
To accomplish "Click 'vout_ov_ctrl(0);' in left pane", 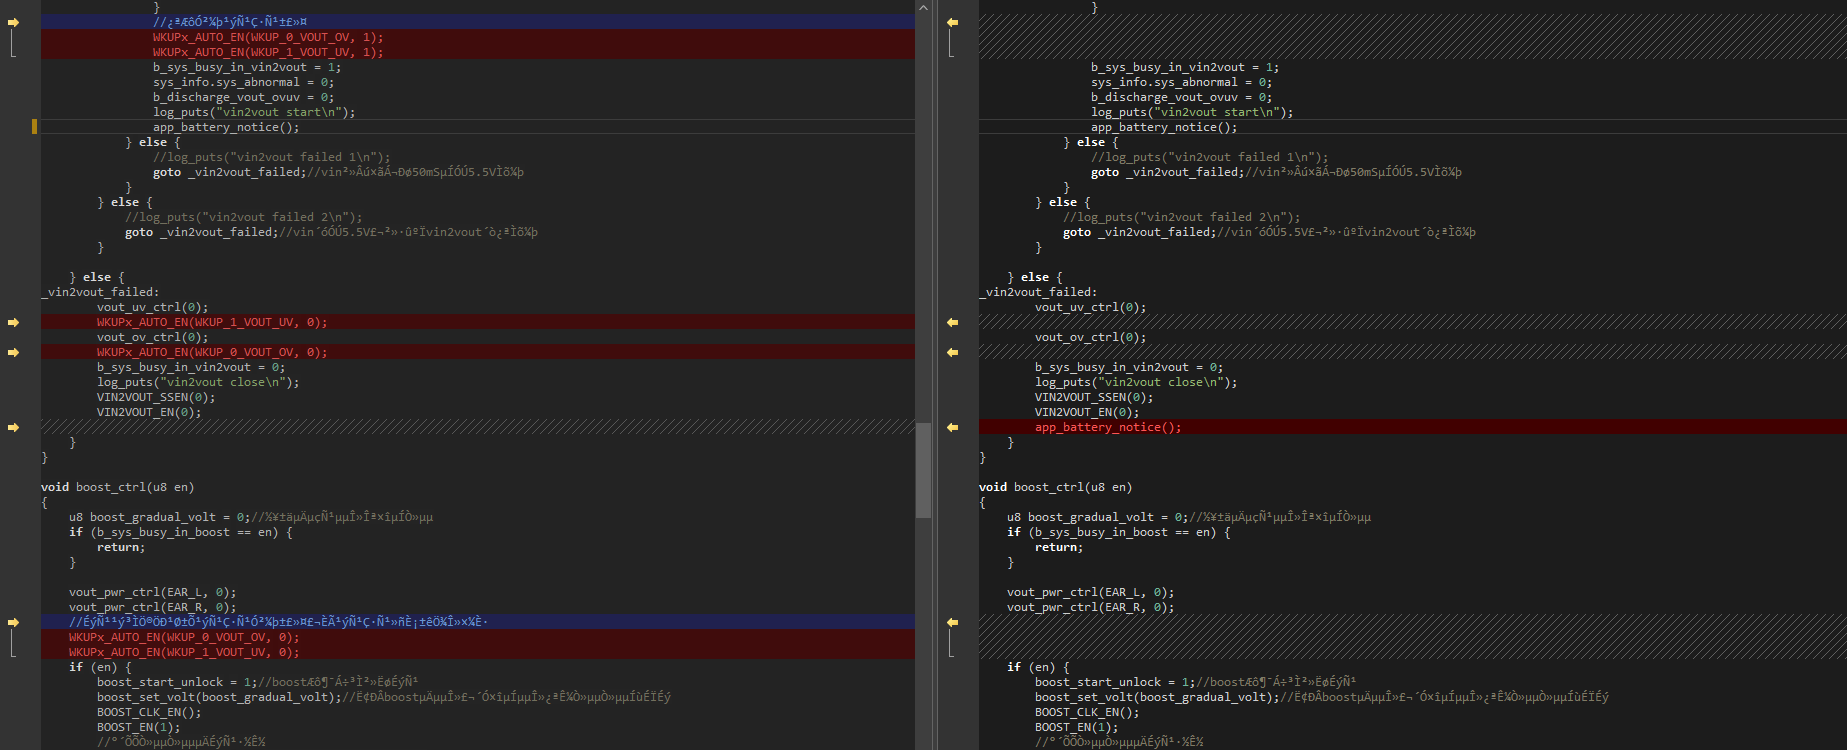I will point(152,337).
